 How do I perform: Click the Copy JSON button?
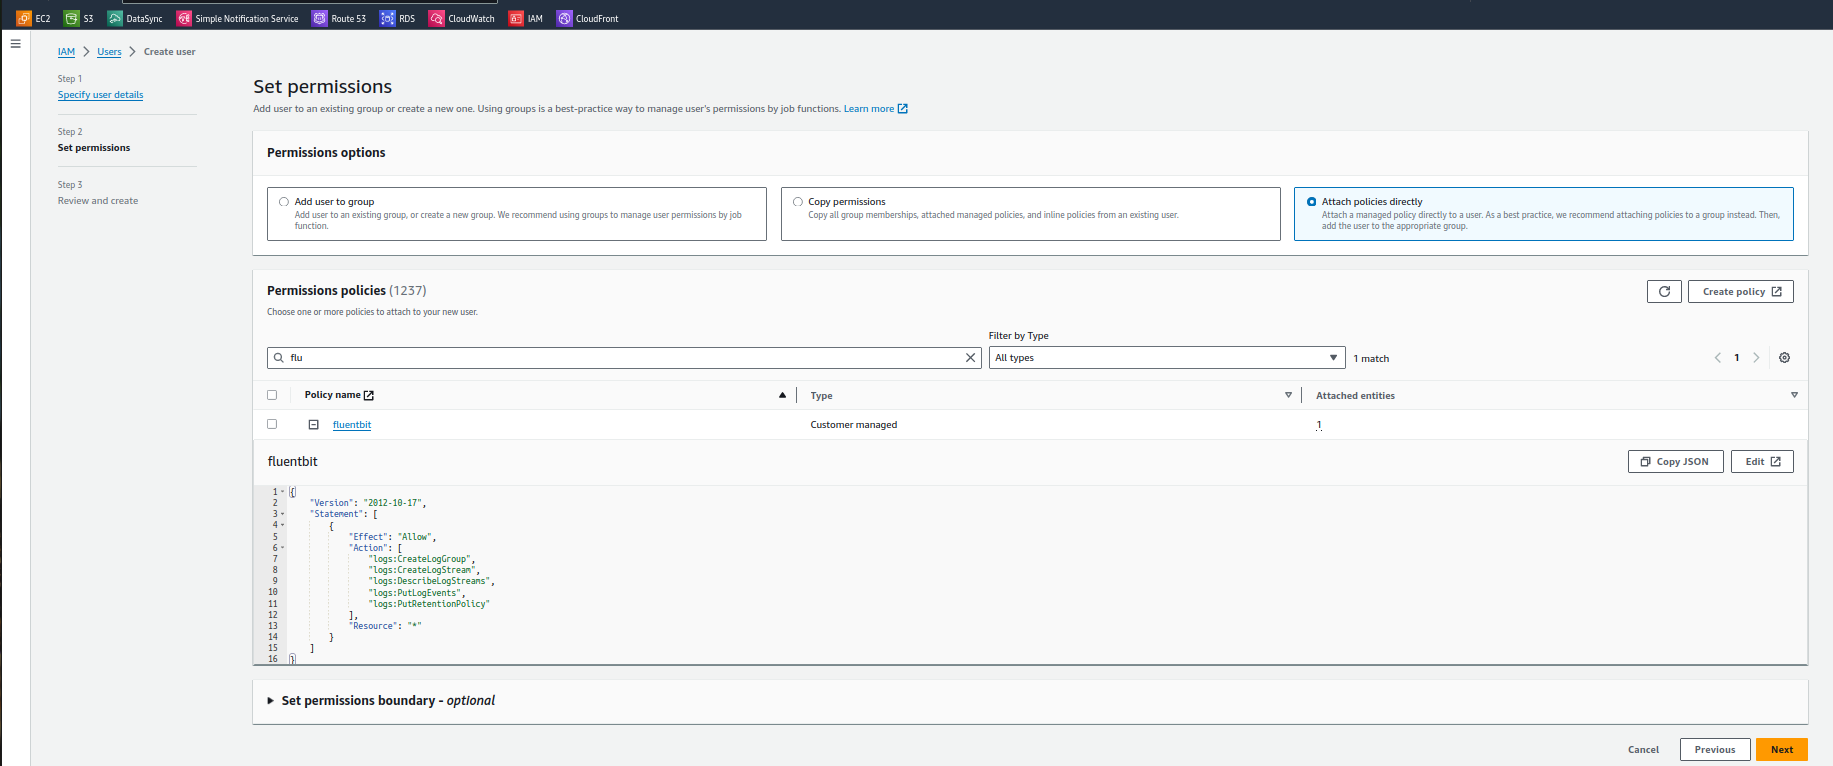coord(1676,461)
